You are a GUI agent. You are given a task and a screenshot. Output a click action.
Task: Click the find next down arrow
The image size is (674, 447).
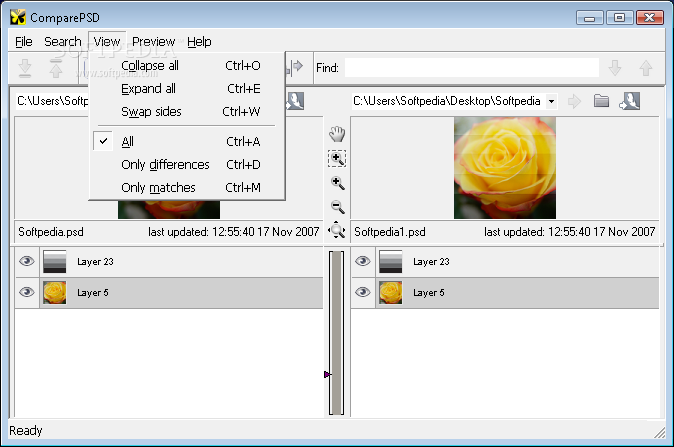[615, 68]
